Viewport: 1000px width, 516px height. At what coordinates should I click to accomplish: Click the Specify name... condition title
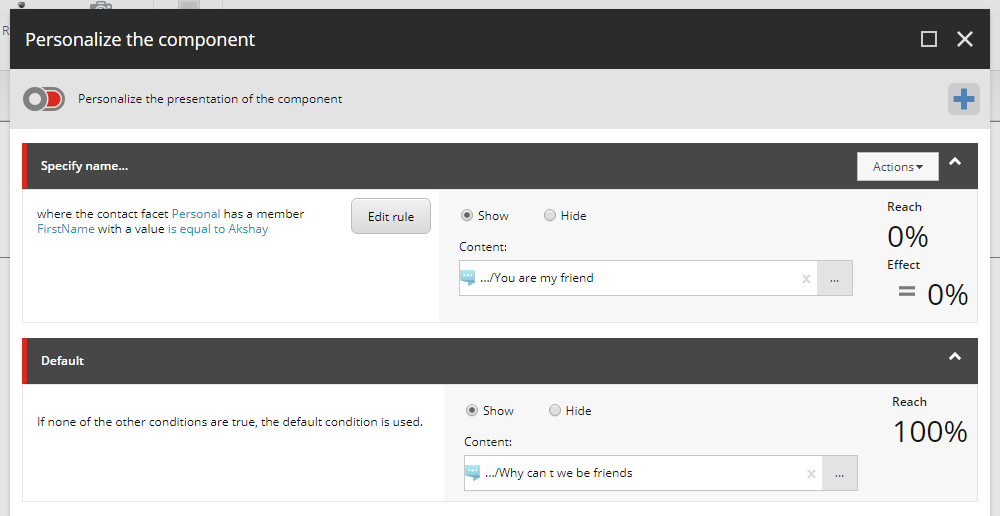tap(84, 166)
